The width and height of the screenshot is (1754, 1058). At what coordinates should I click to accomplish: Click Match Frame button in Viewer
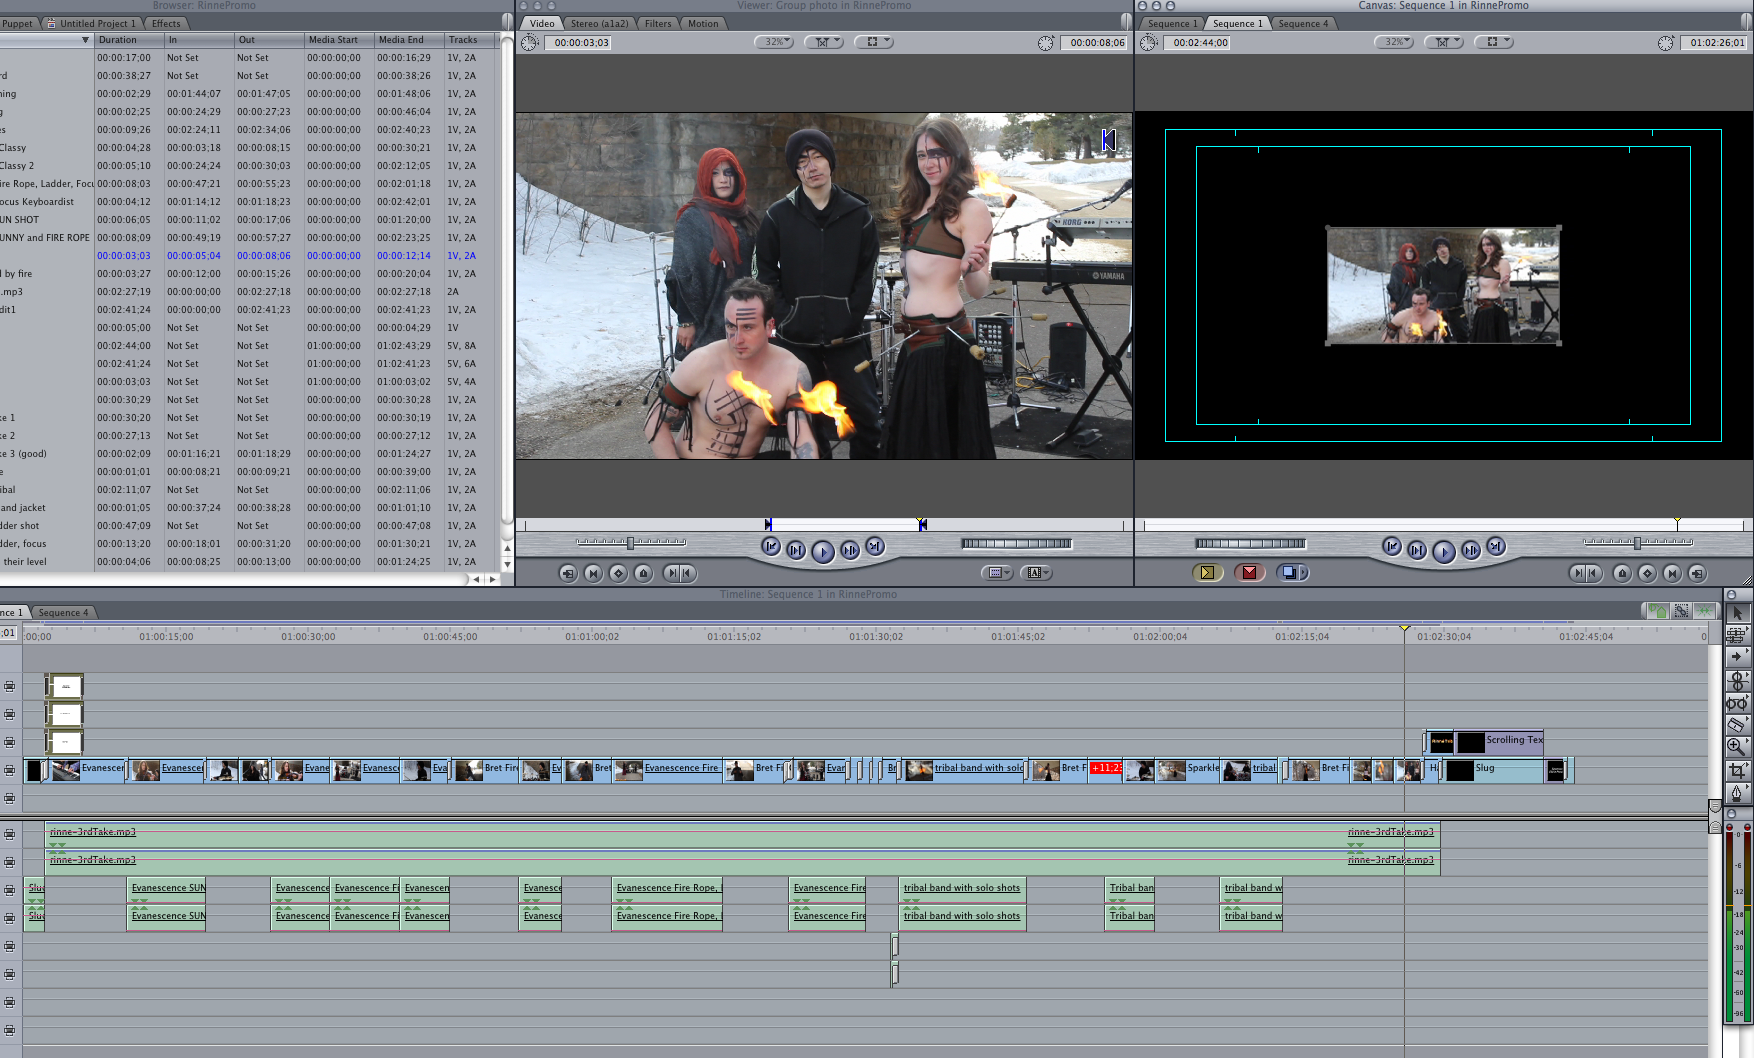(x=568, y=573)
